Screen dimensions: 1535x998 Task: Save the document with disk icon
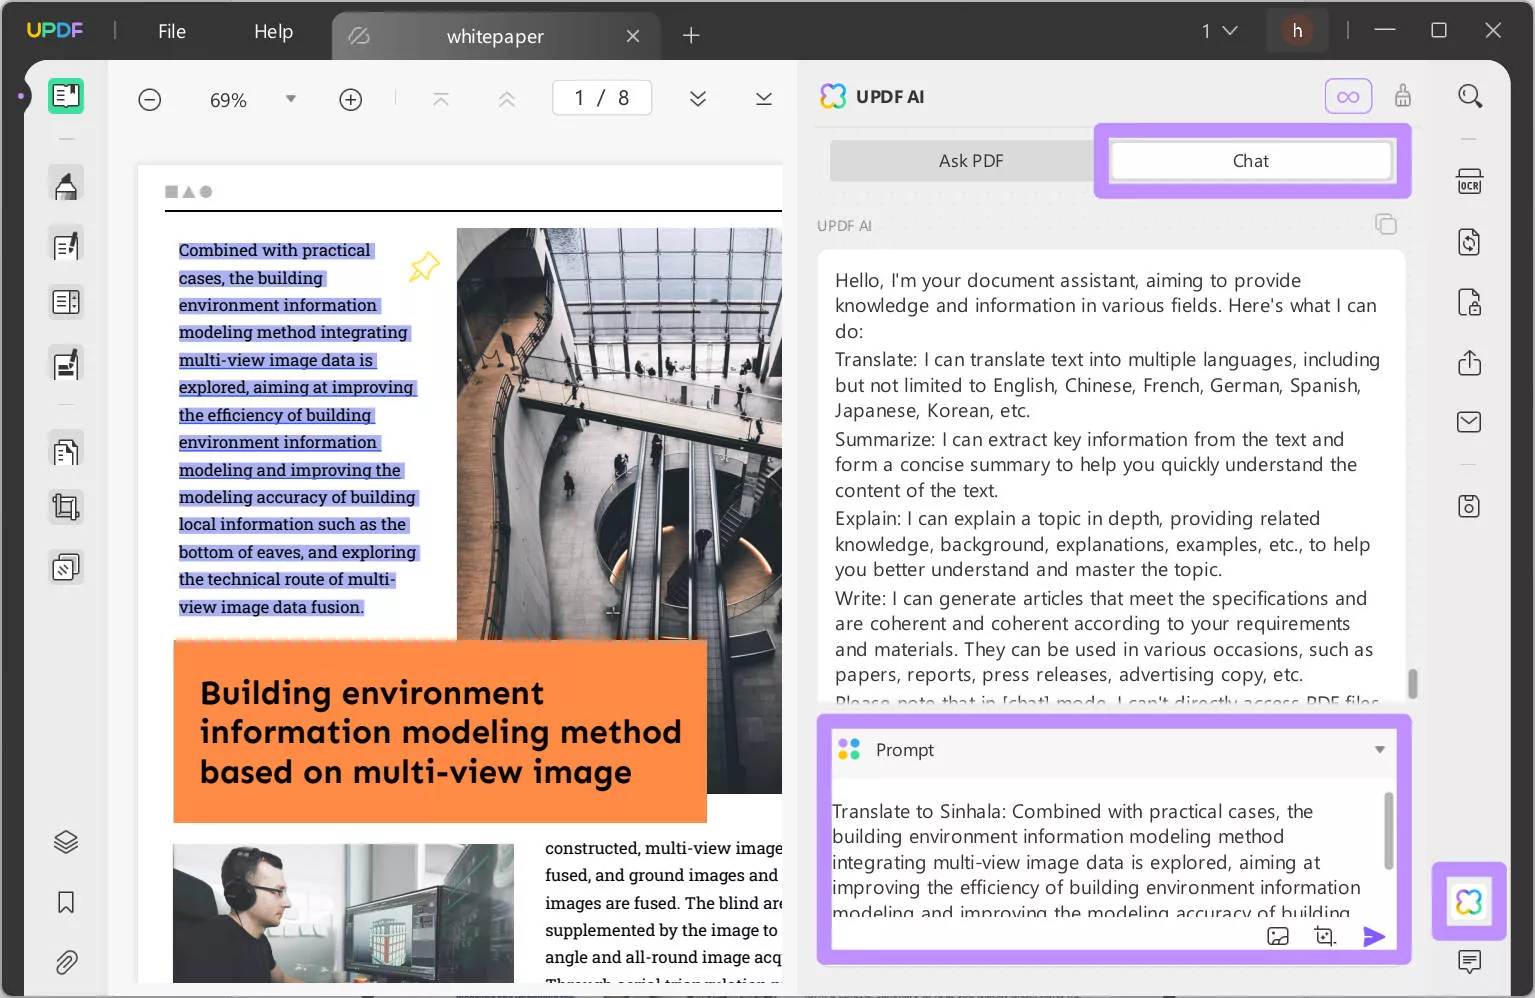[x=1469, y=506]
